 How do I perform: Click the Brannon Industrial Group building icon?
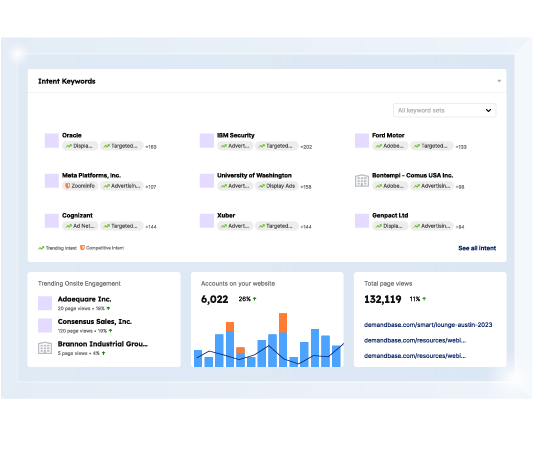pos(45,348)
